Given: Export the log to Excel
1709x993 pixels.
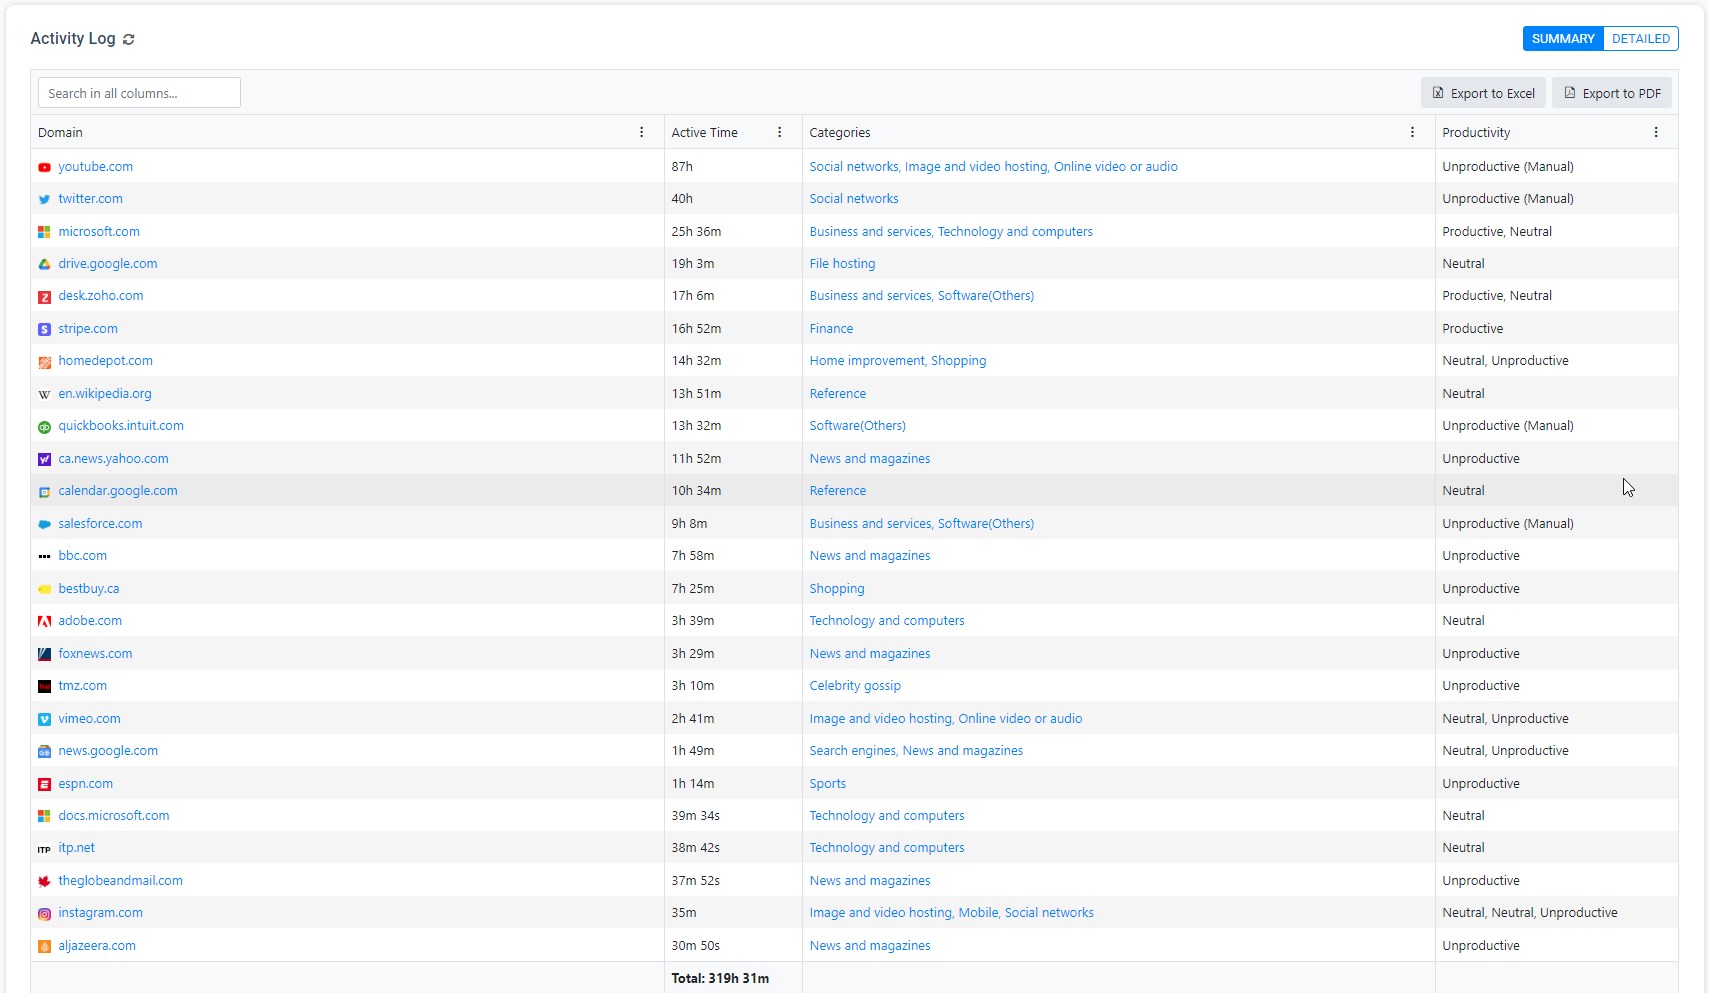Looking at the screenshot, I should tap(1483, 93).
